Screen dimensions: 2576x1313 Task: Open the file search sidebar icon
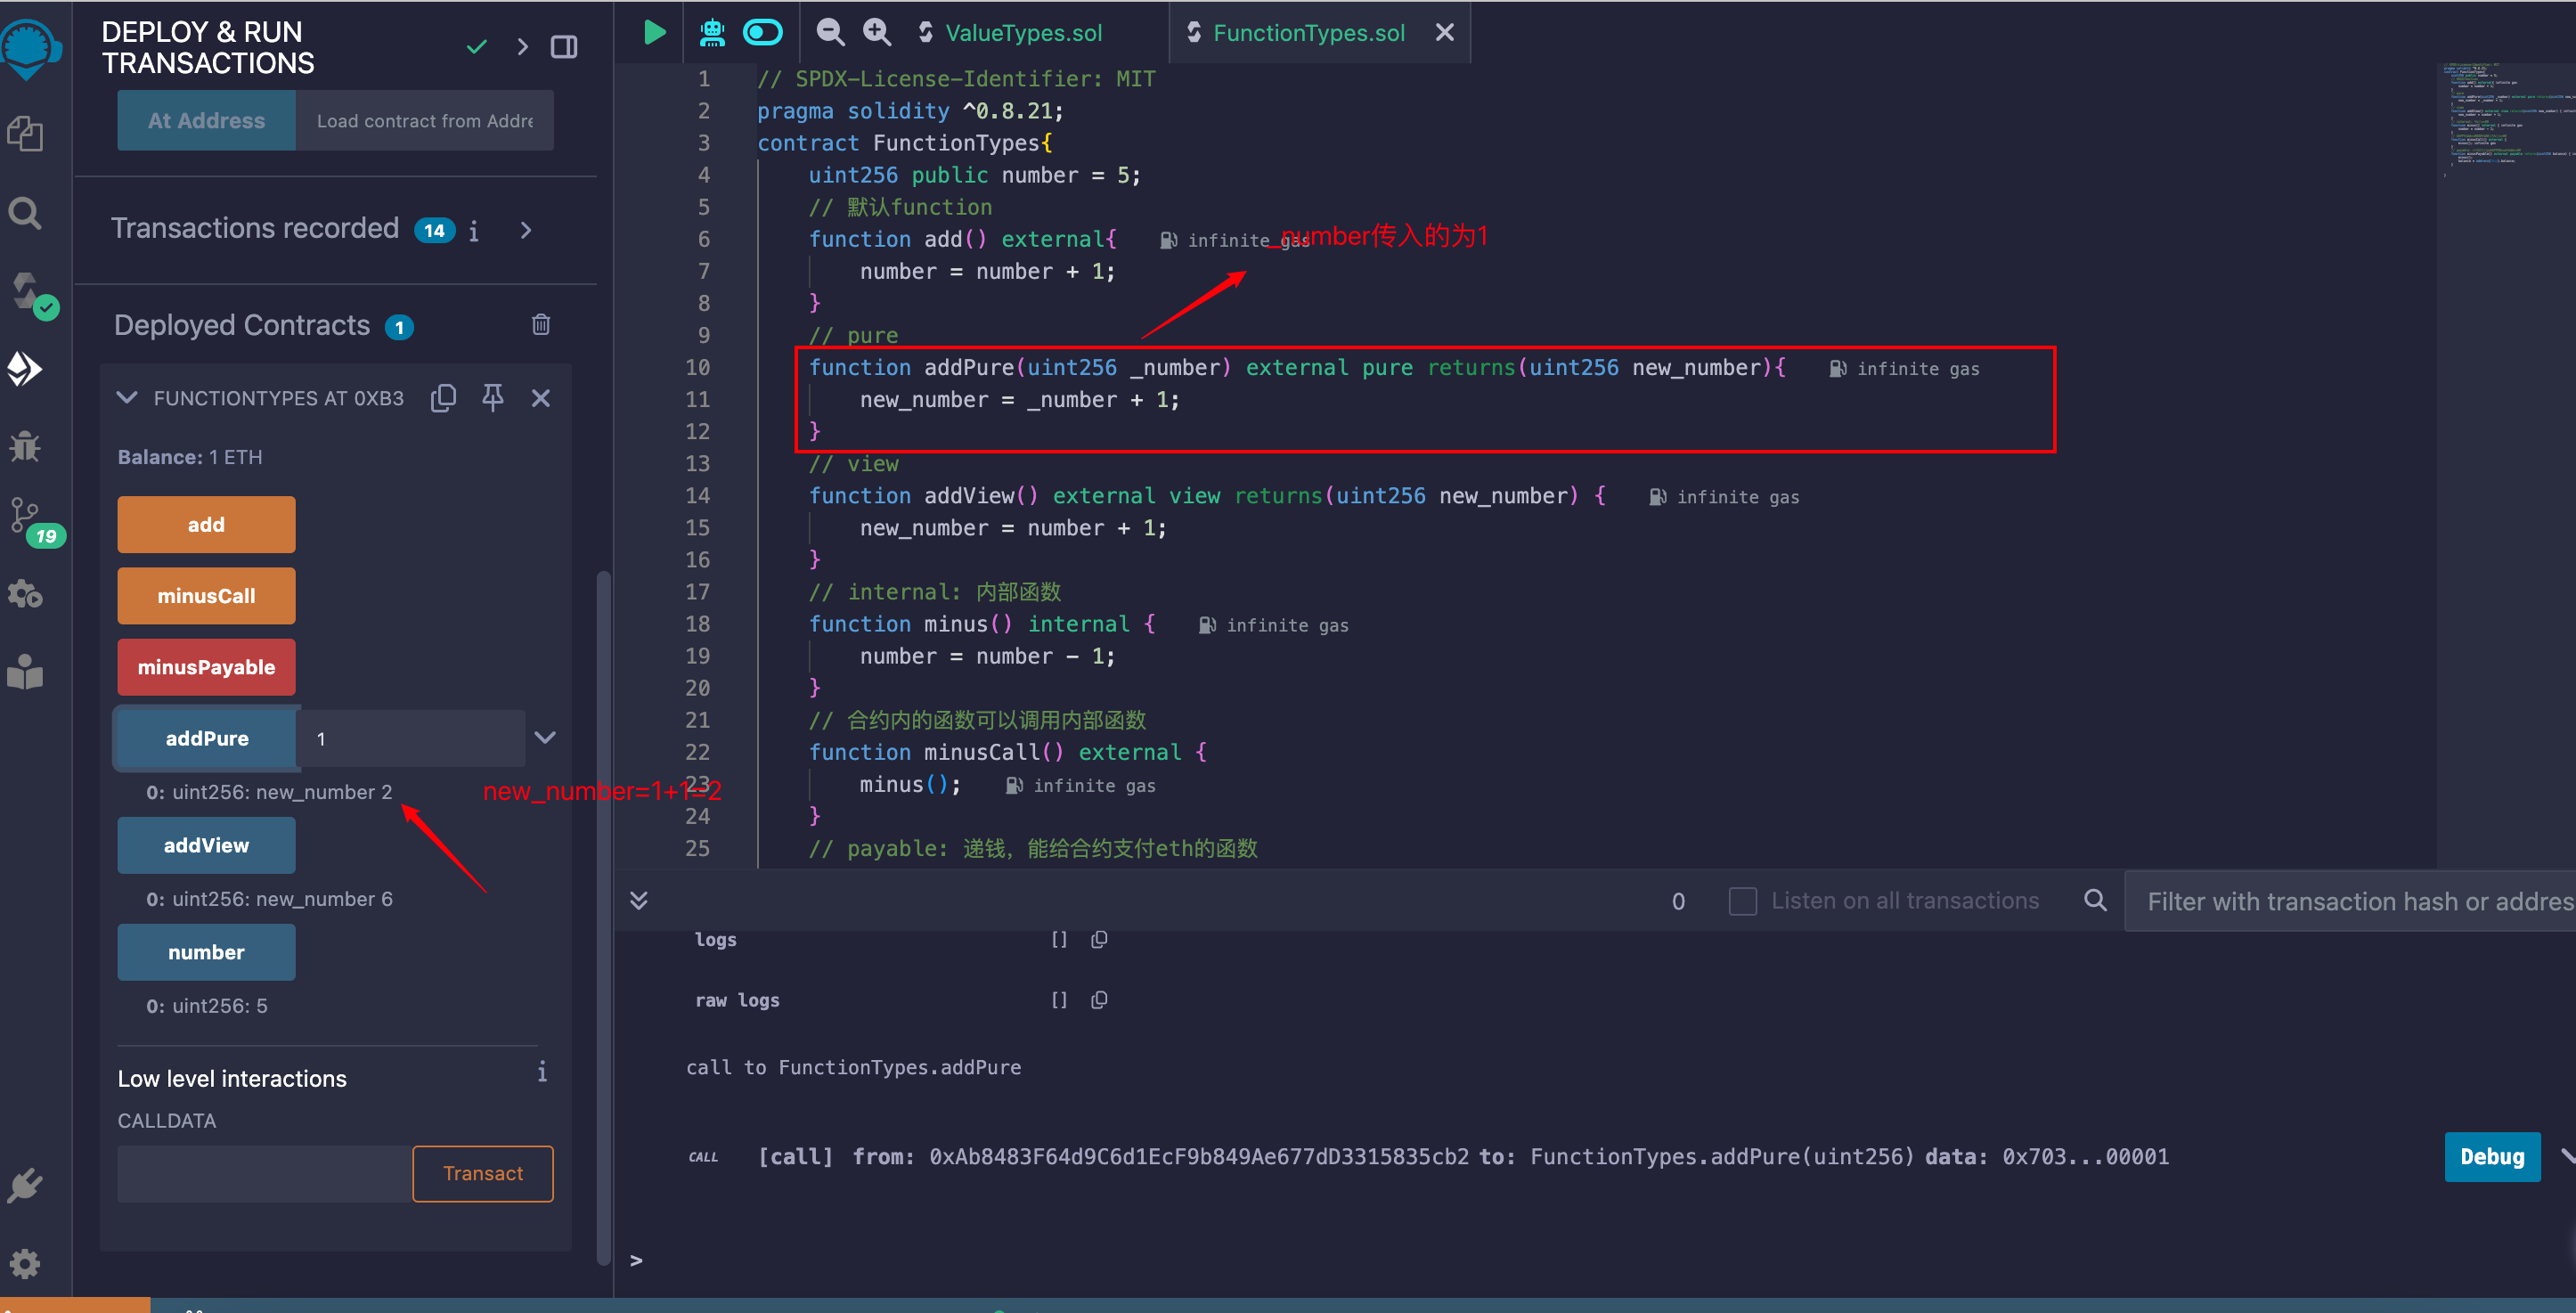[25, 213]
